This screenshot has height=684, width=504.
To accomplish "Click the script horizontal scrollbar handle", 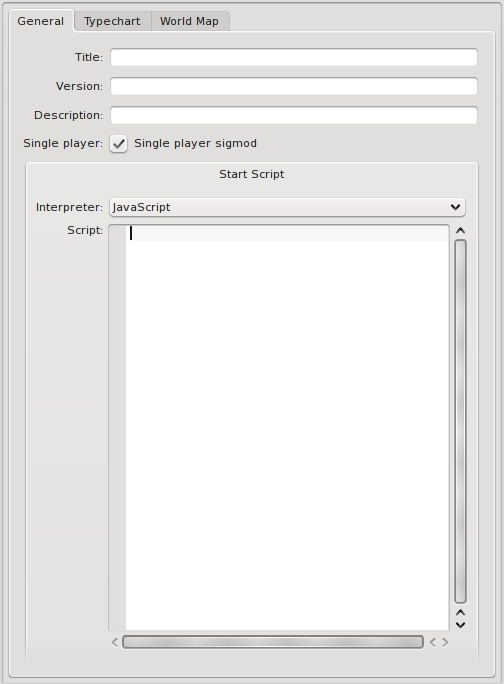I will [273, 642].
